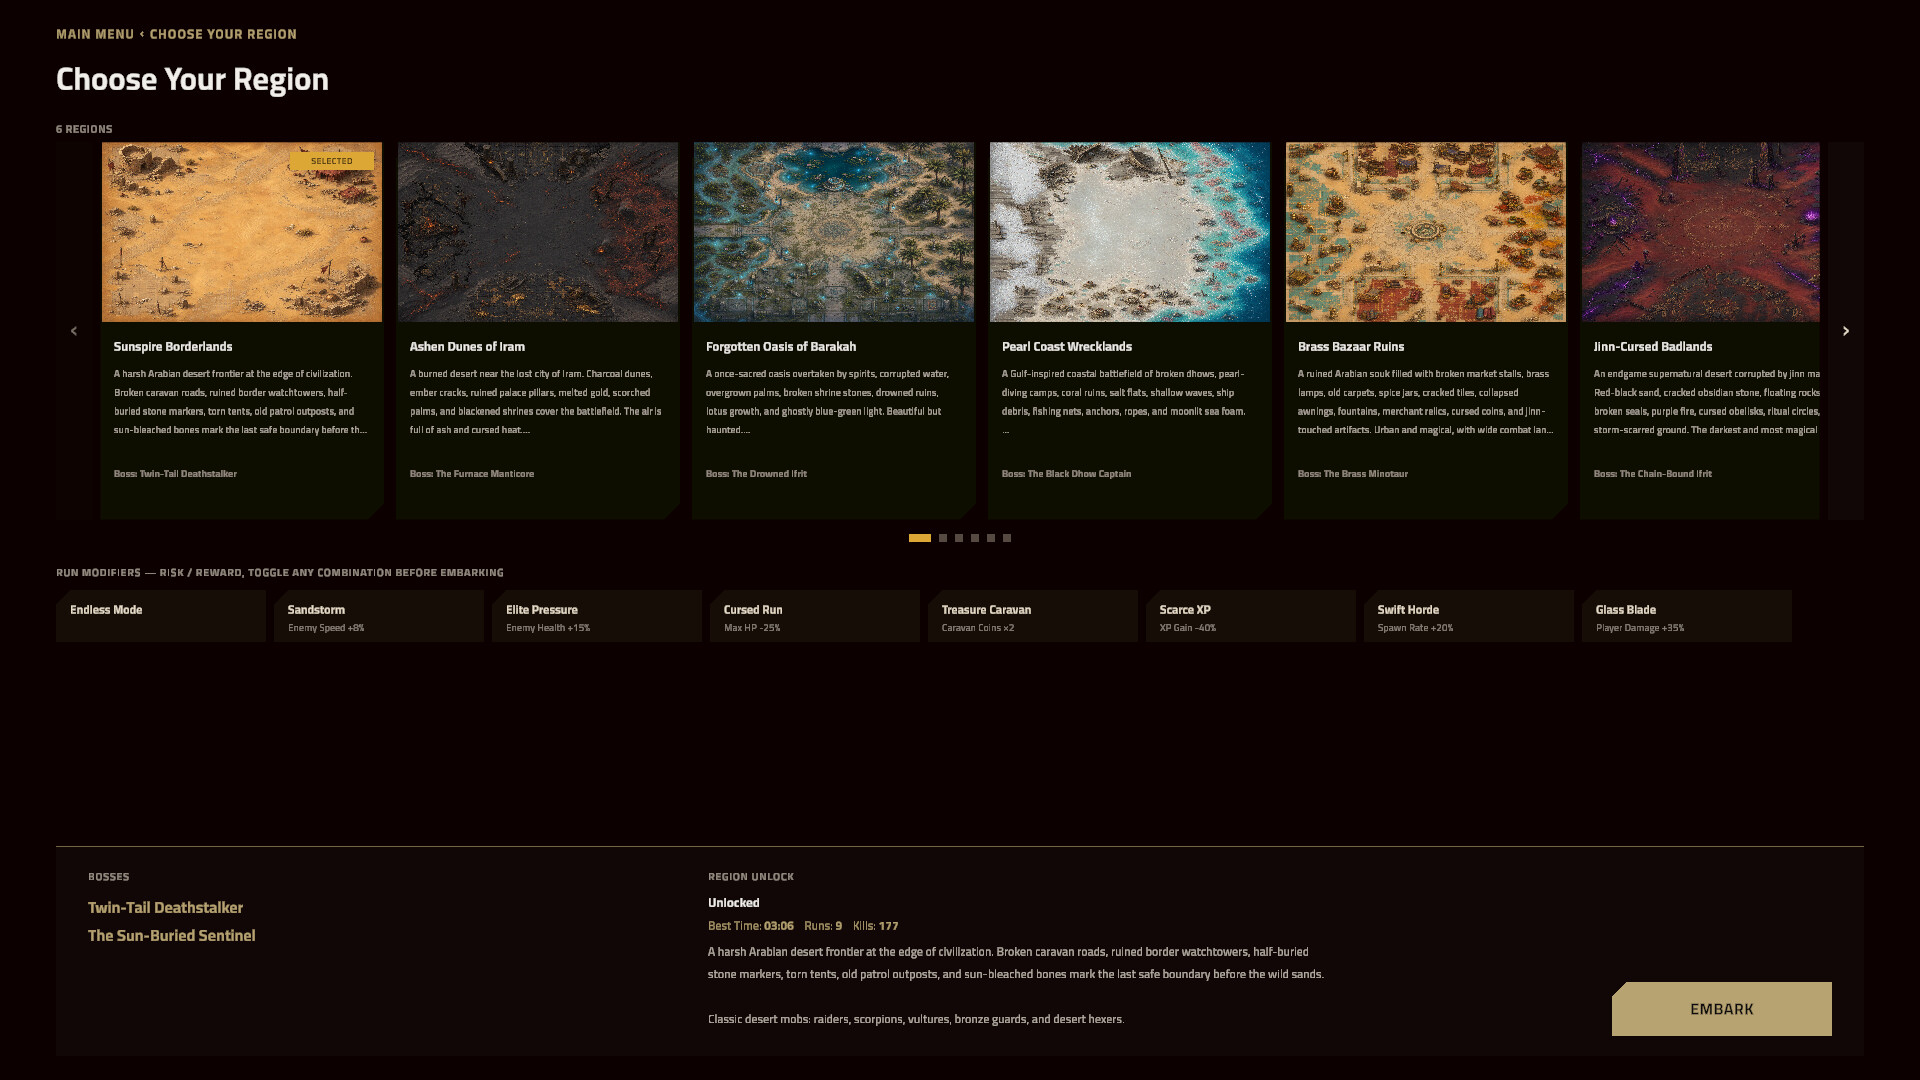Click the Embark button
The height and width of the screenshot is (1080, 1920).
(x=1722, y=1009)
